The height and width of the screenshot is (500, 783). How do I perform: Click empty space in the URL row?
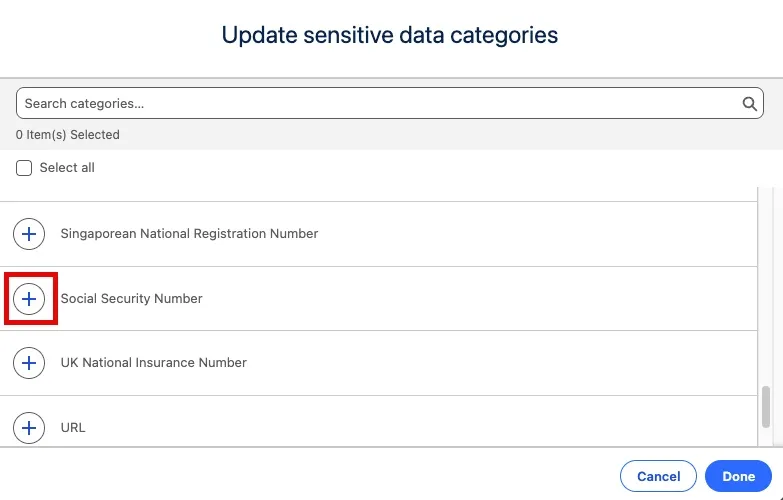click(419, 428)
